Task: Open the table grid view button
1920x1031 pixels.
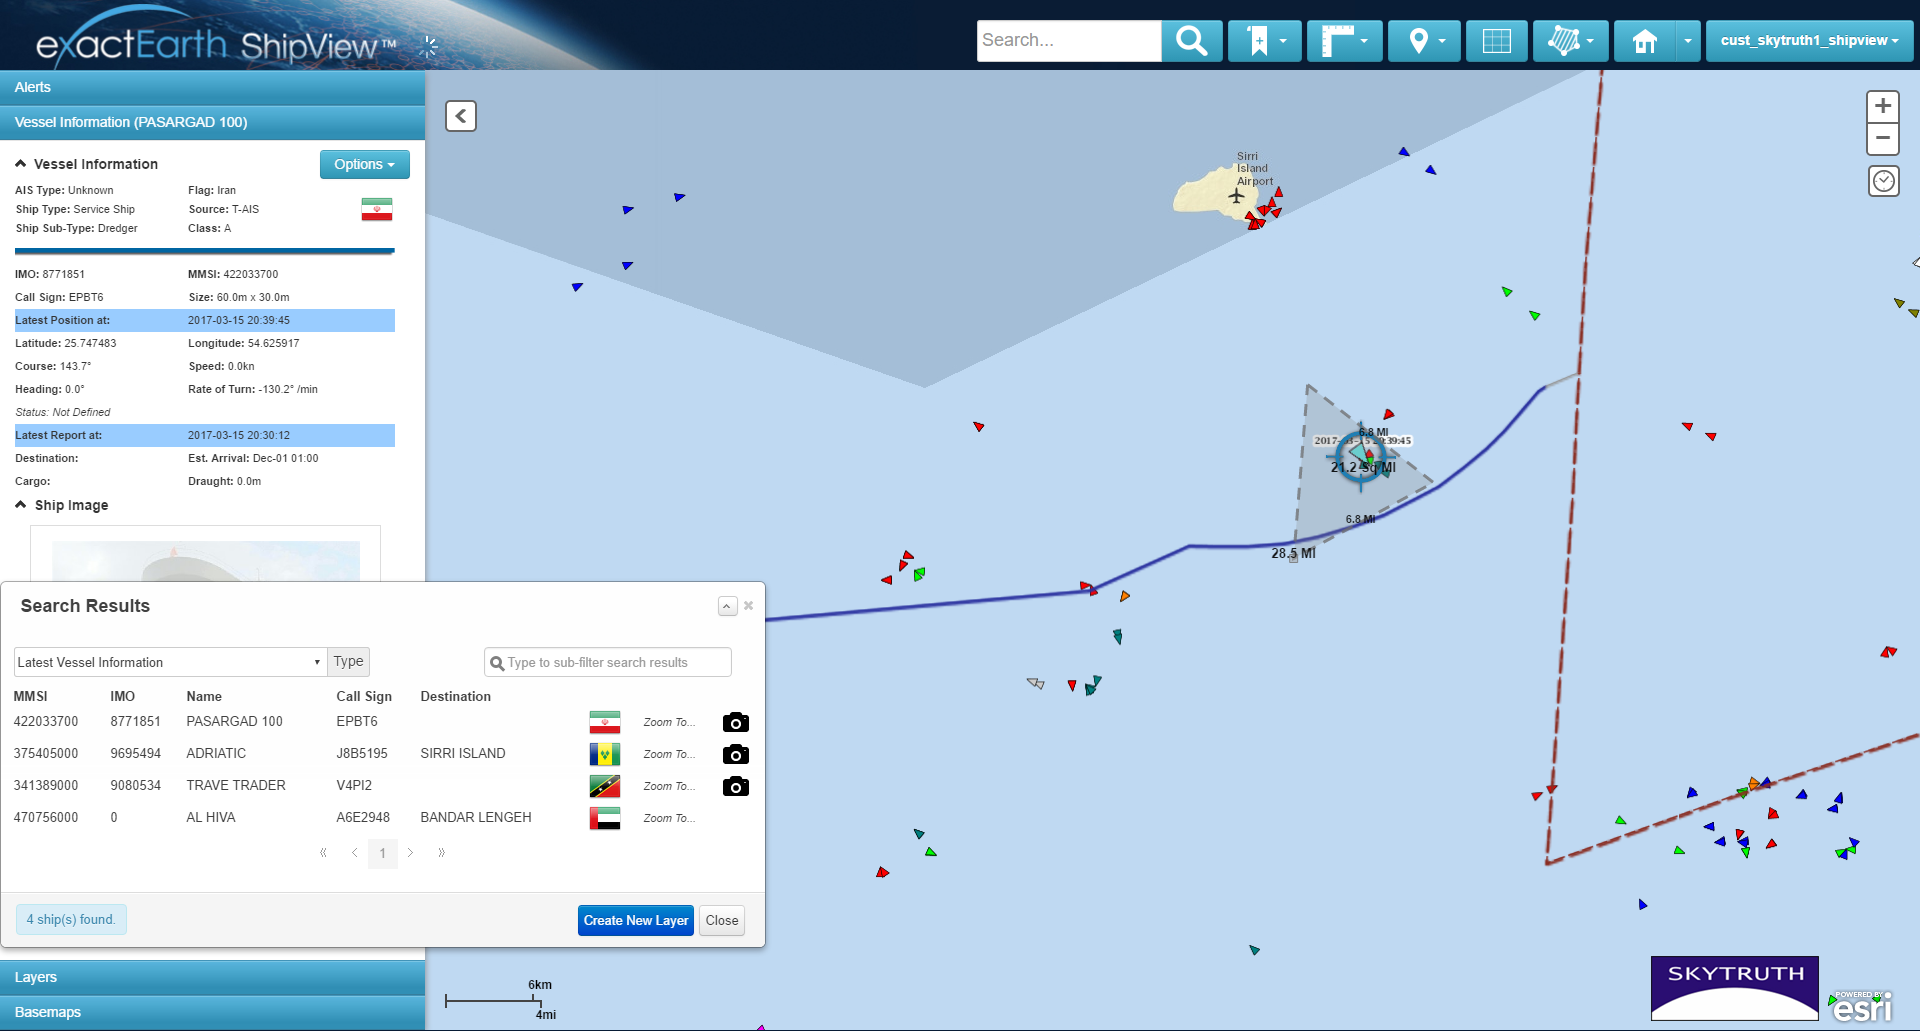Action: point(1496,41)
